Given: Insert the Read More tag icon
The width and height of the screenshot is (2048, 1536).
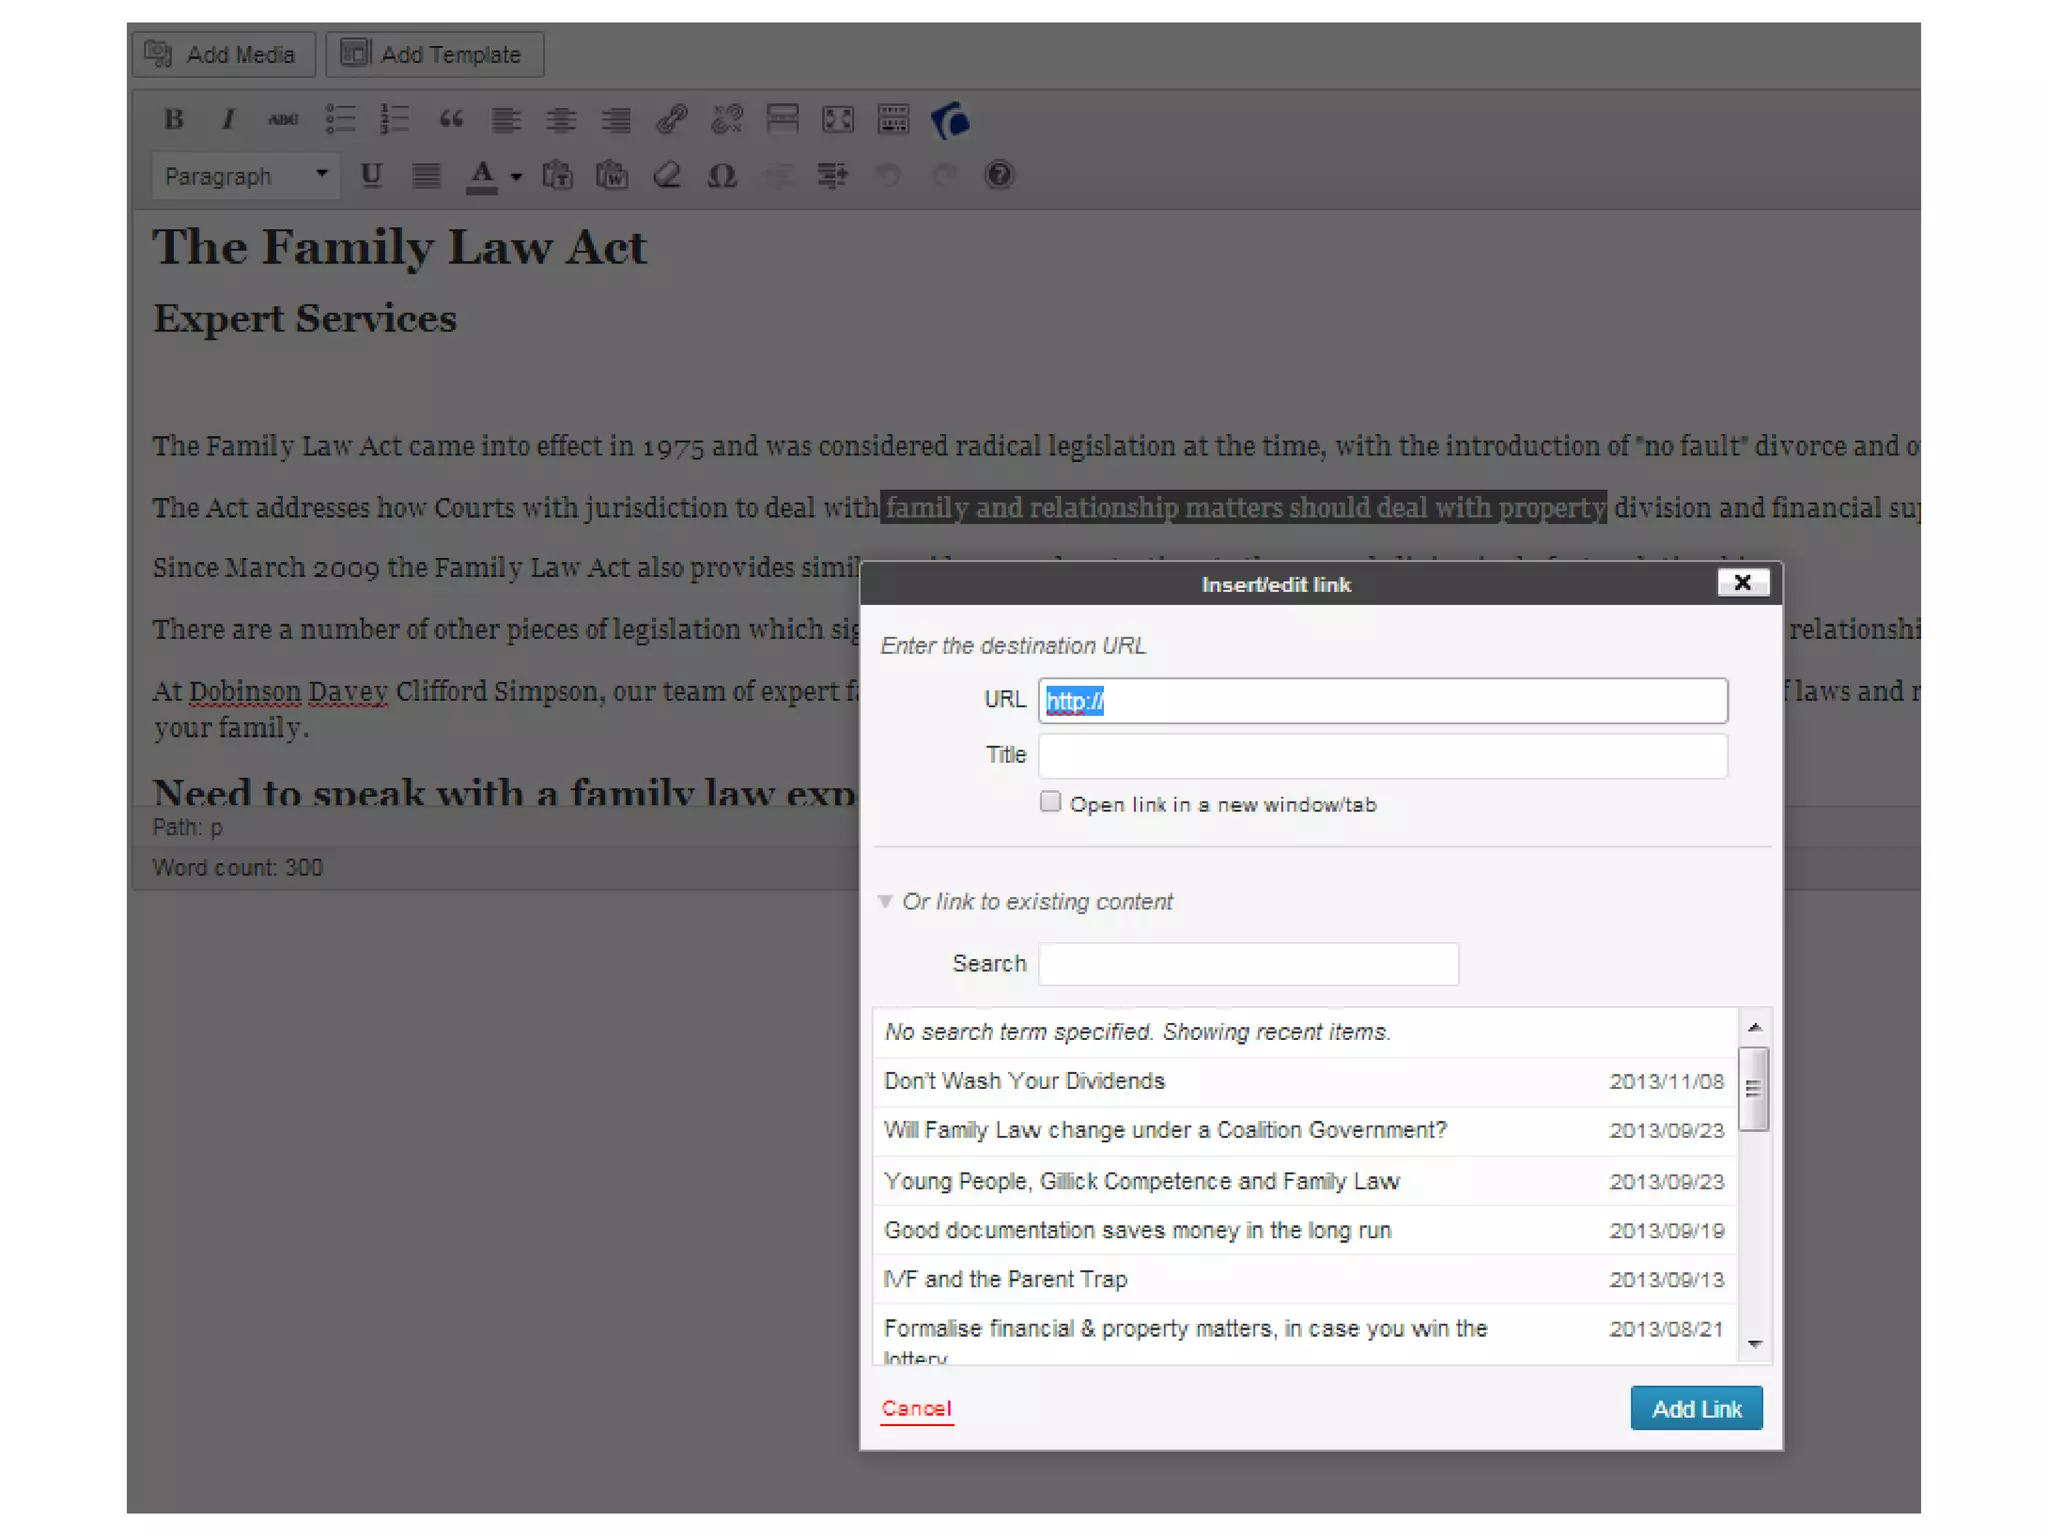Looking at the screenshot, I should [x=782, y=119].
